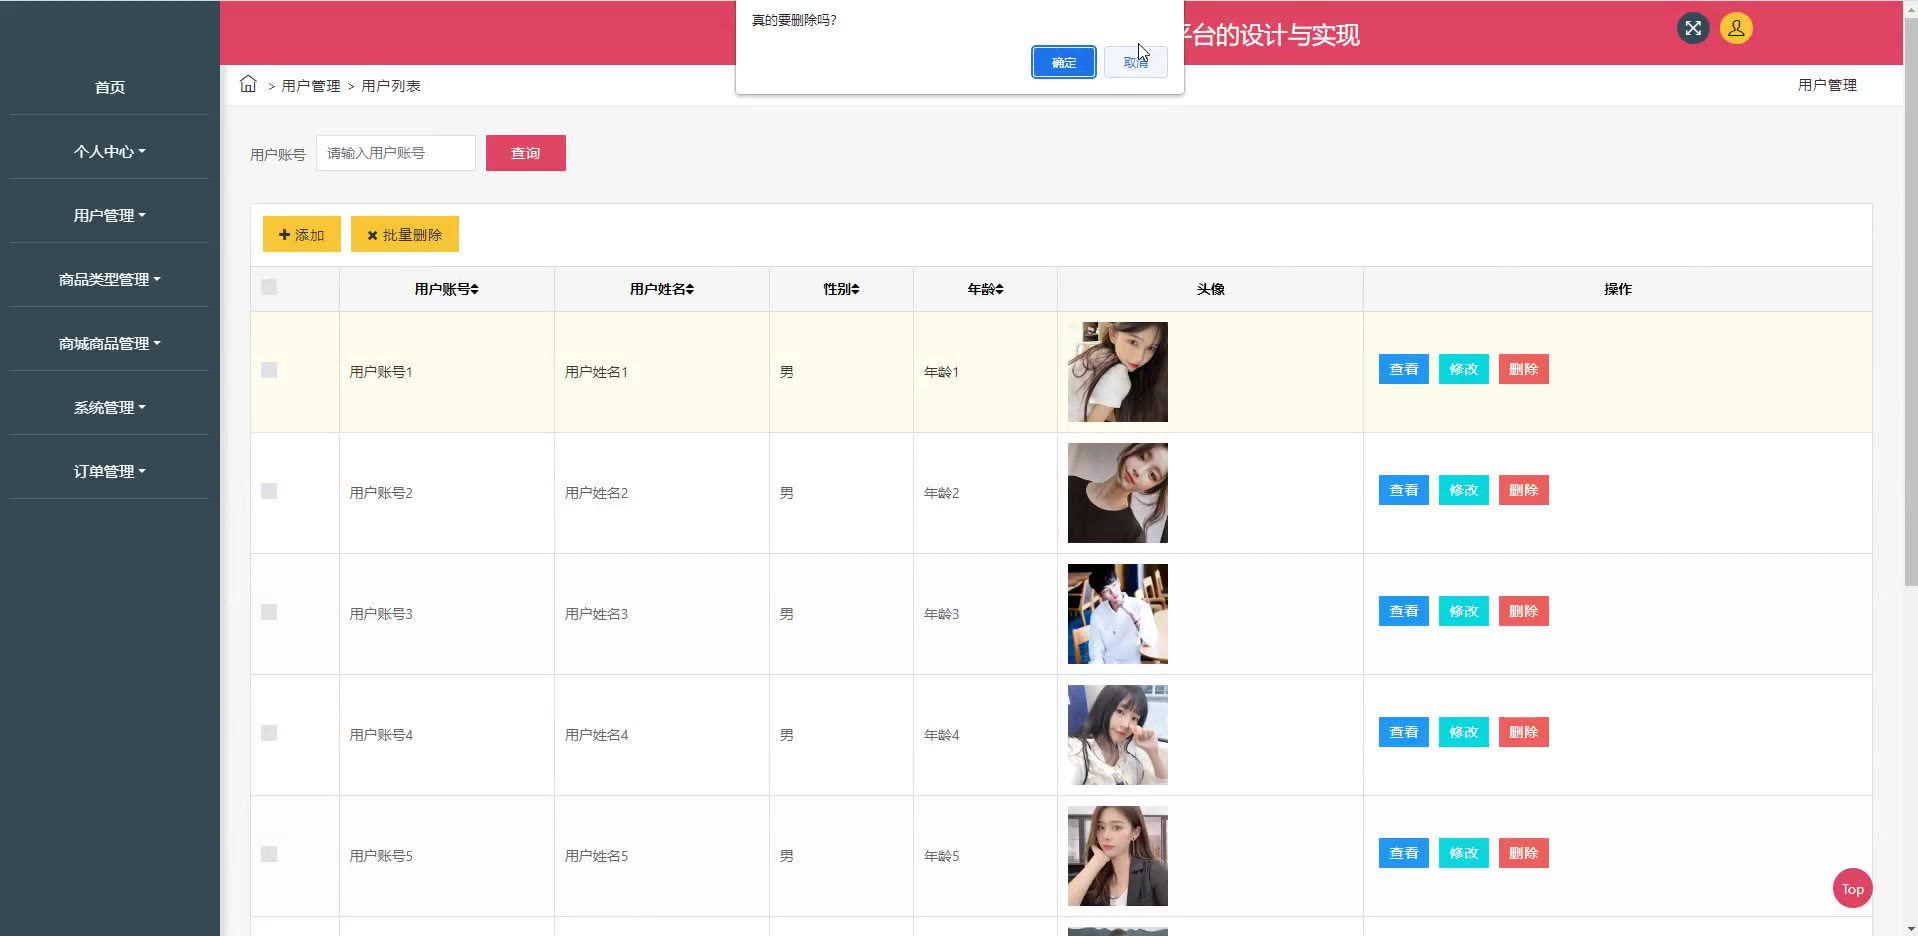The width and height of the screenshot is (1918, 936).
Task: Click the 批量删除 batch delete button
Action: point(405,235)
